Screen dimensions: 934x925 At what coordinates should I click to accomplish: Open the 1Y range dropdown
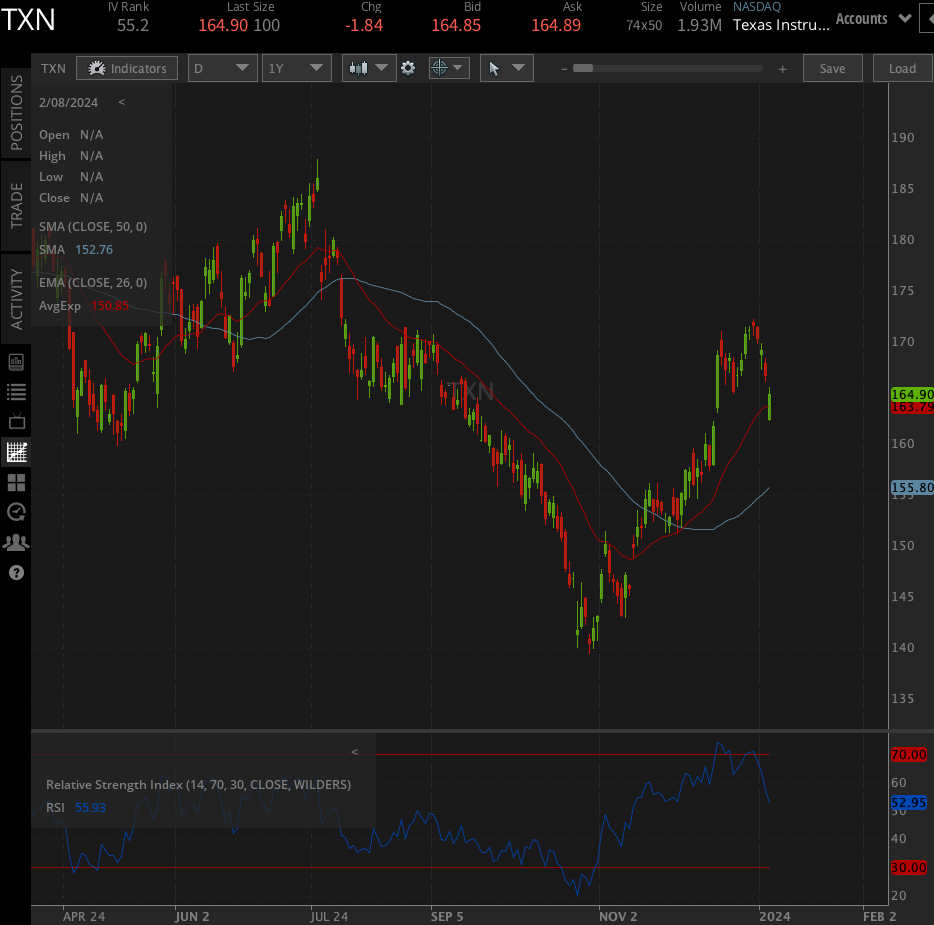click(296, 68)
